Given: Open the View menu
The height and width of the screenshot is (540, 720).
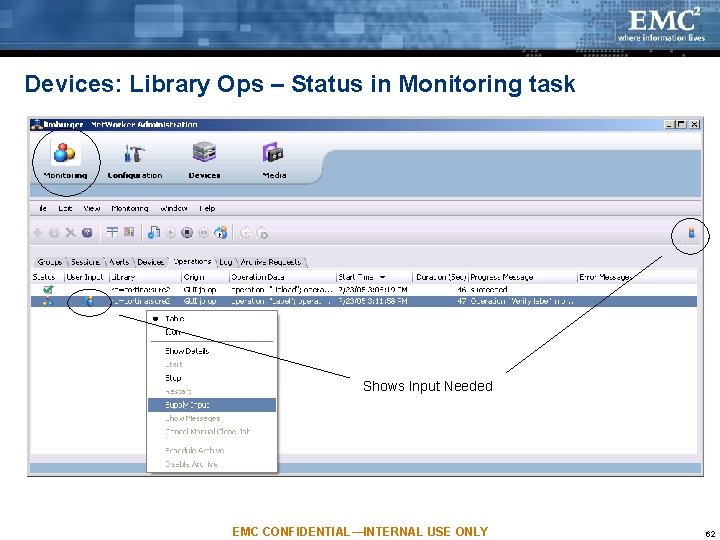Looking at the screenshot, I should 92,208.
